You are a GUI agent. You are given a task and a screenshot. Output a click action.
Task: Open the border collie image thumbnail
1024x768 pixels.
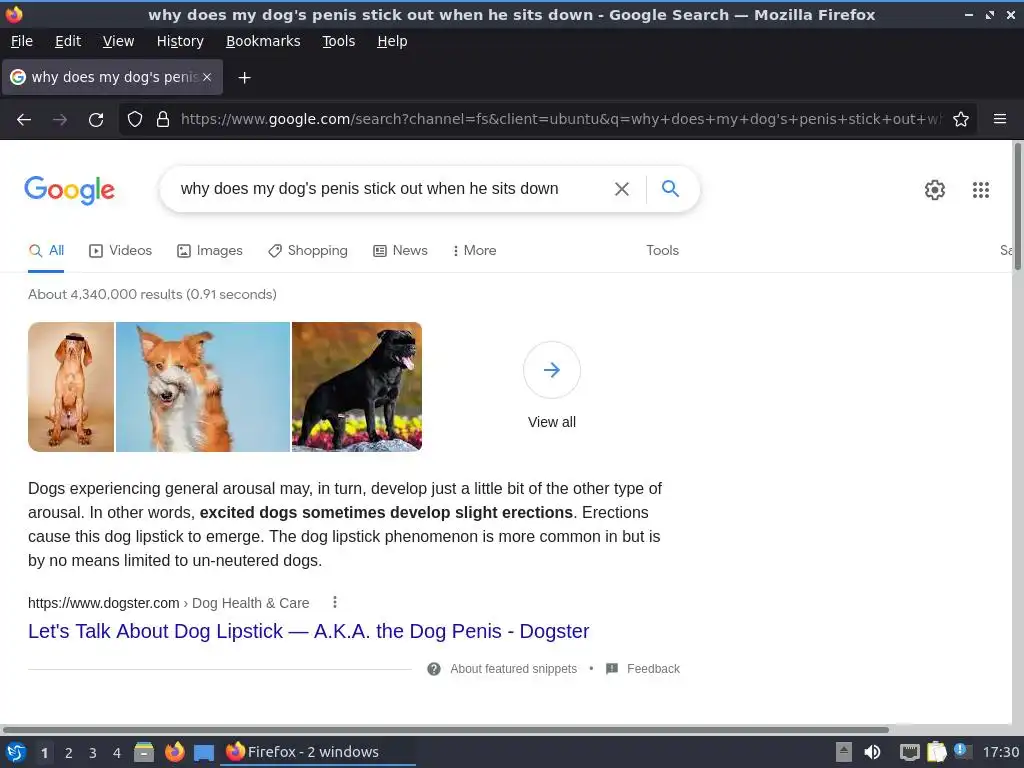(x=203, y=387)
